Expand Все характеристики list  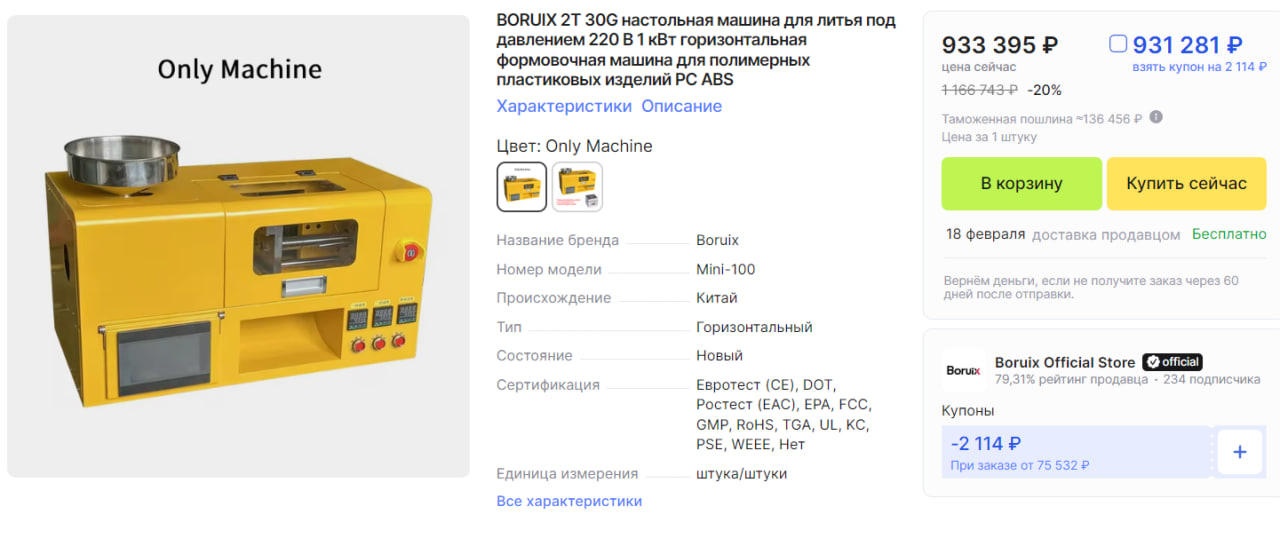point(569,501)
